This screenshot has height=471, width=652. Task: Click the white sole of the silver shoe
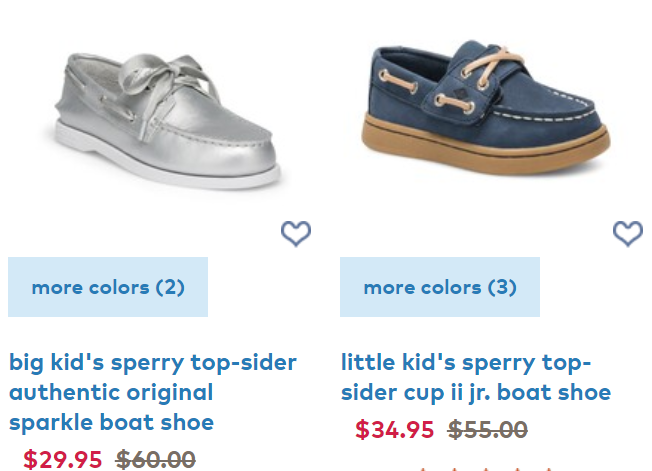point(168,160)
